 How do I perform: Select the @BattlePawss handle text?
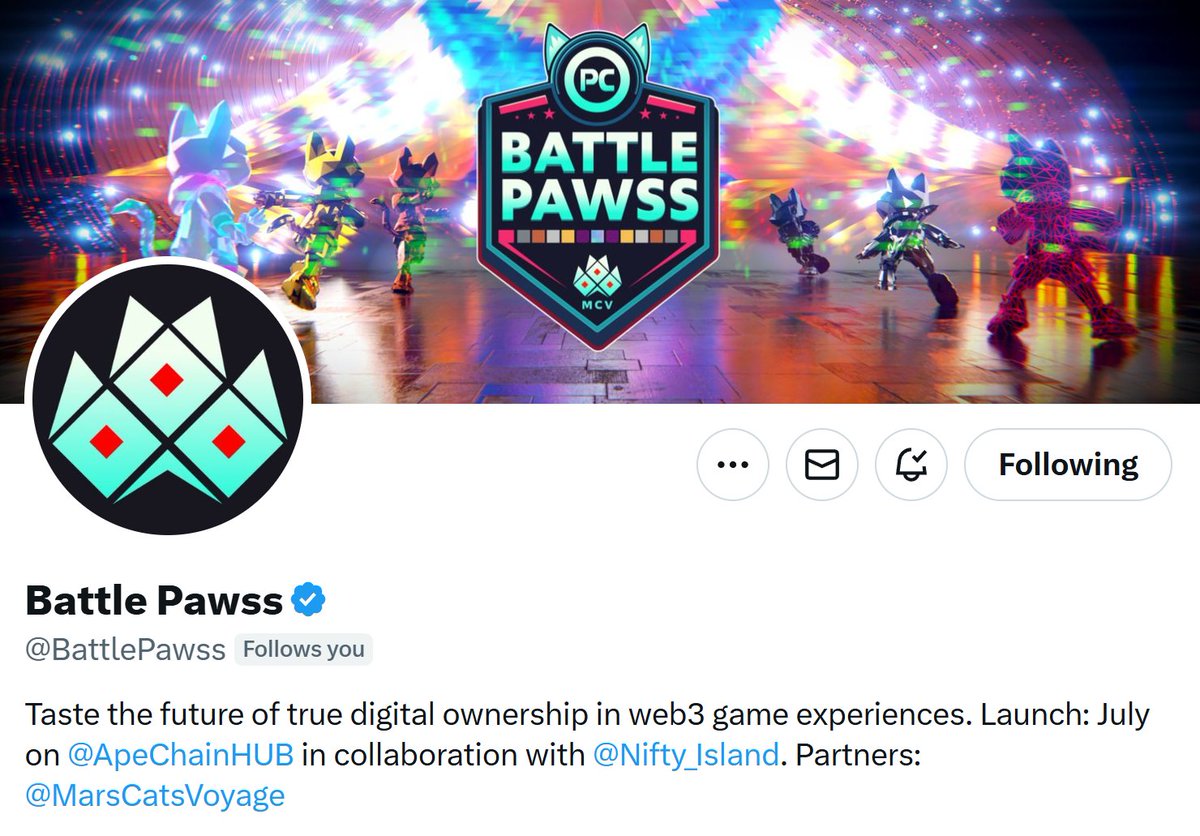click(x=125, y=650)
